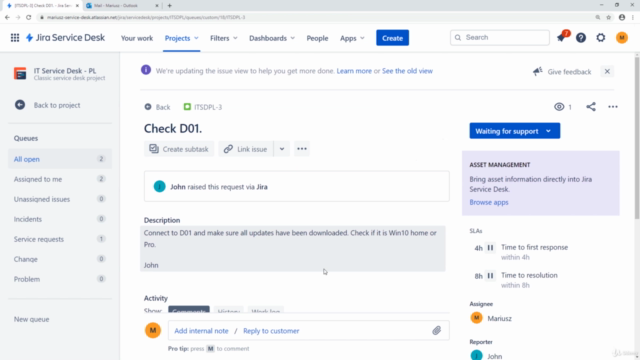Click the page vertical scrollbar
The image size is (640, 360).
(637, 138)
